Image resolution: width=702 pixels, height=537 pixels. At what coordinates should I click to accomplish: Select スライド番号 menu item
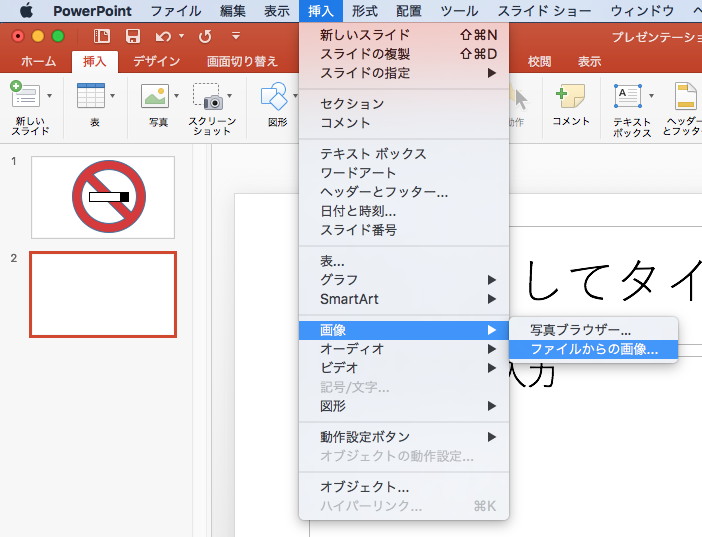pyautogui.click(x=404, y=230)
